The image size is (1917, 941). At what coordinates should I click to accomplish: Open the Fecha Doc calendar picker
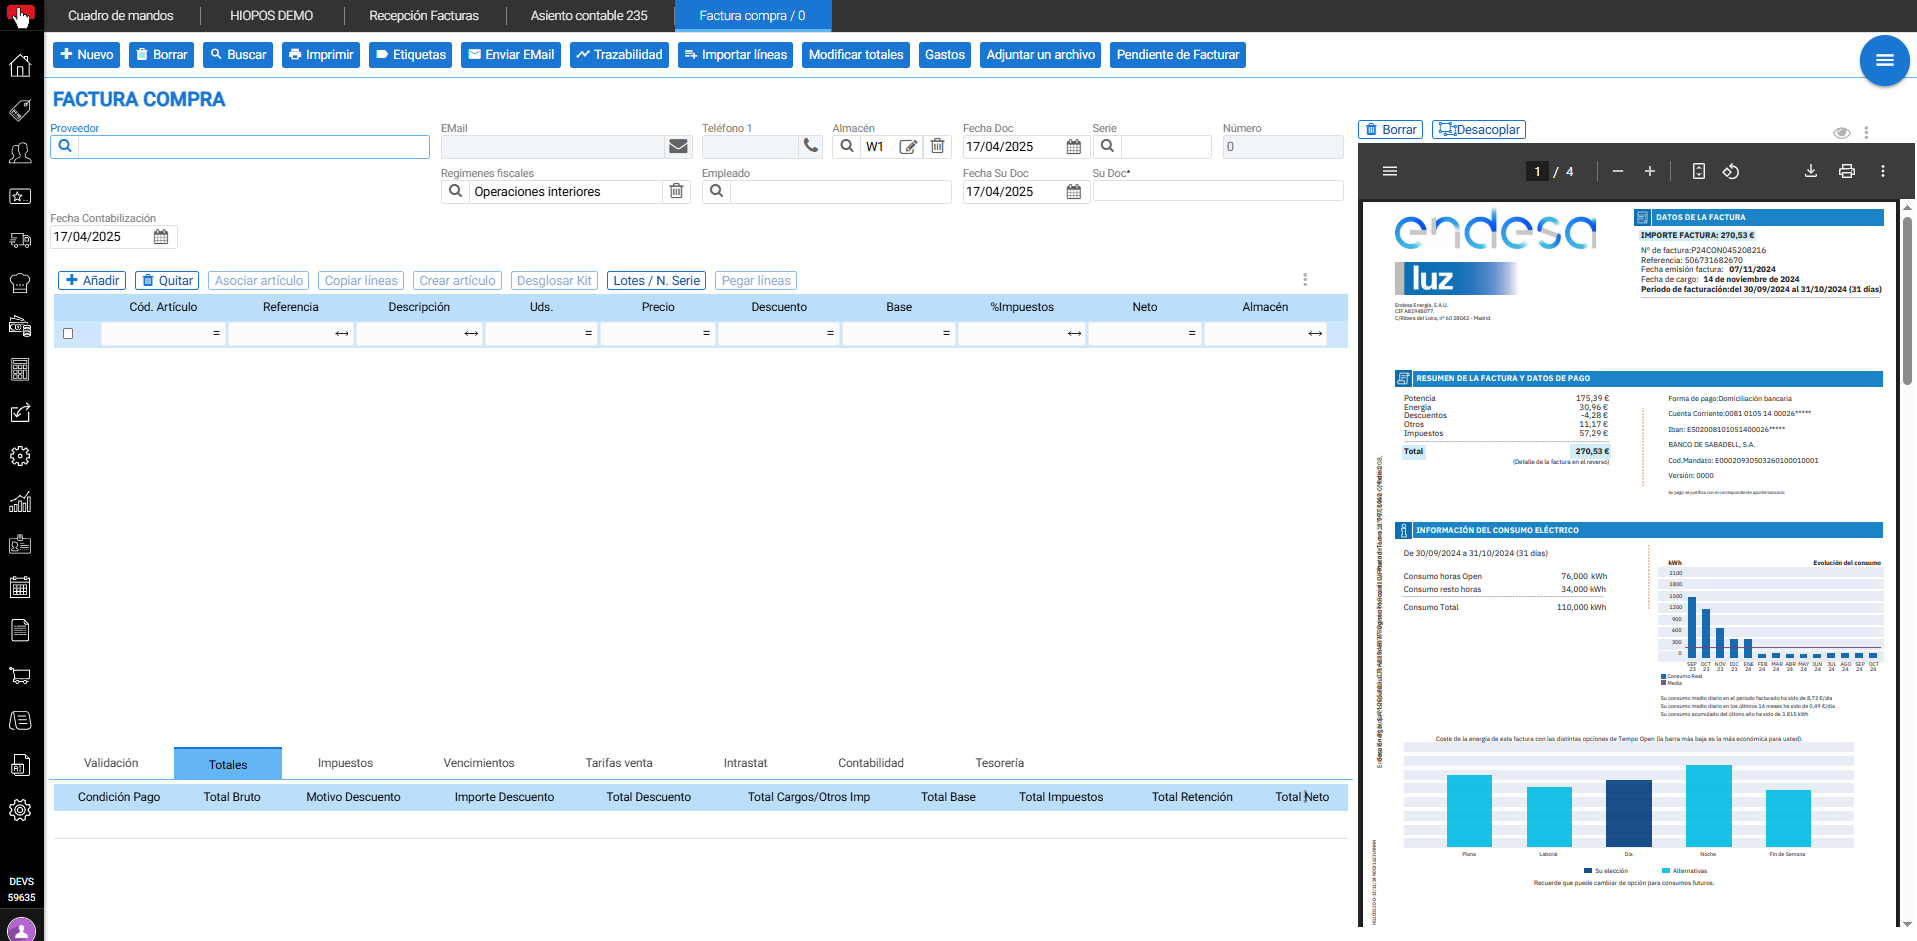(x=1074, y=147)
